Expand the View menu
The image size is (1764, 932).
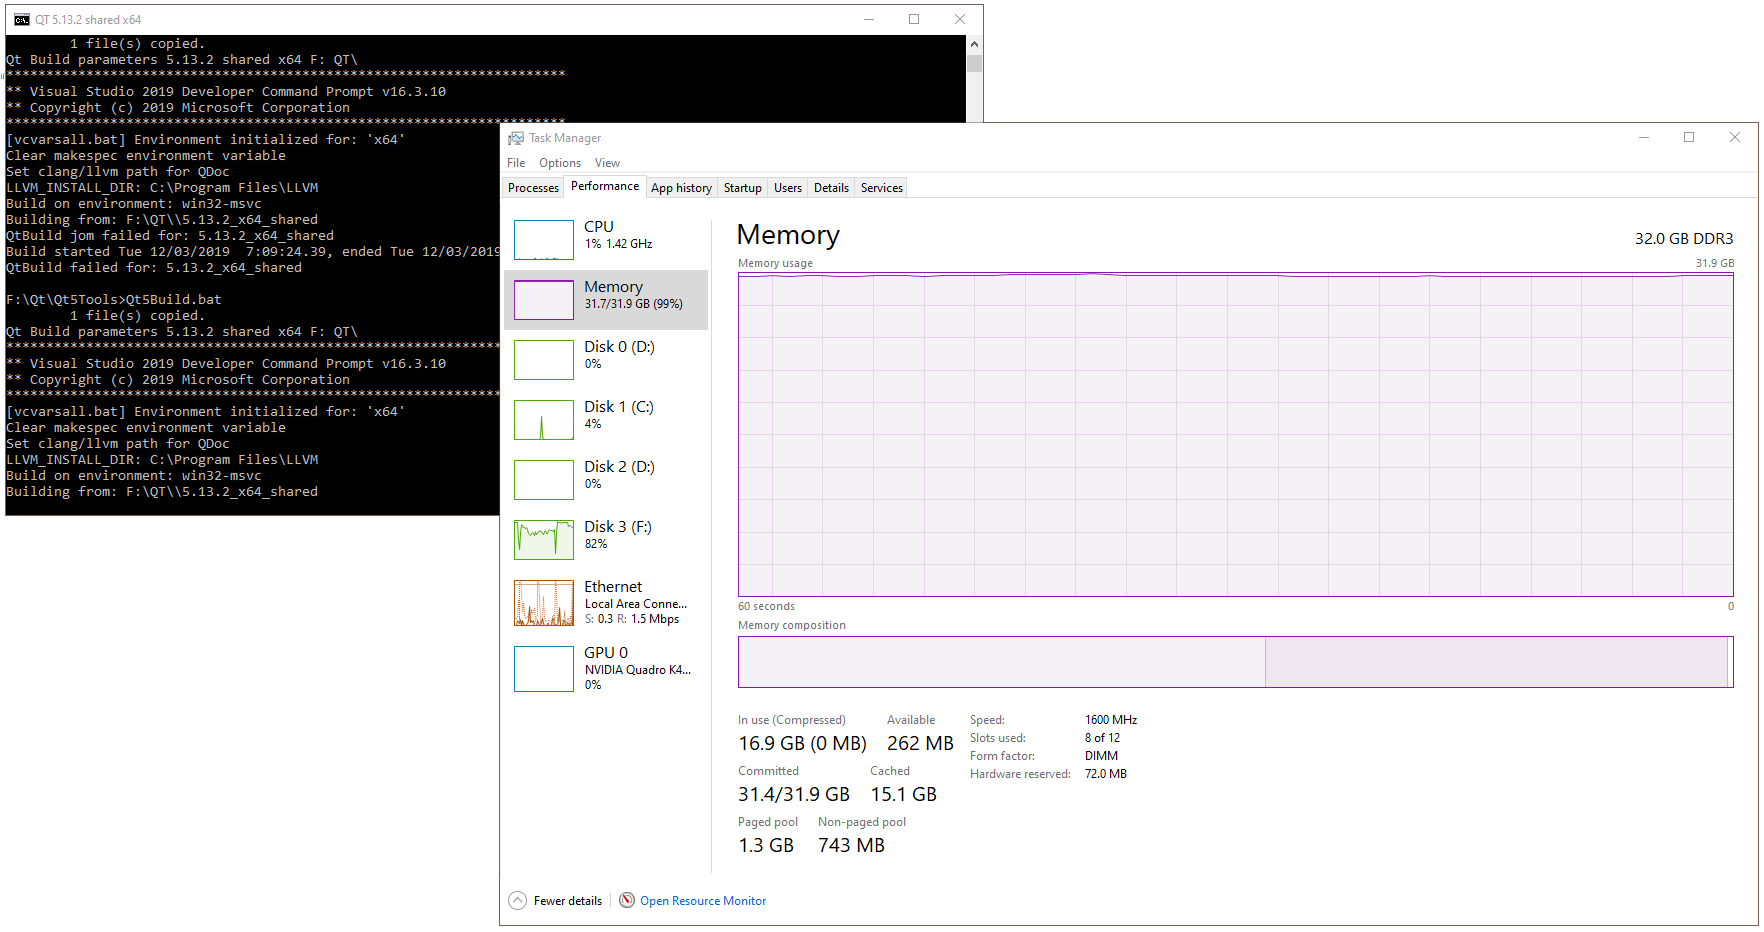(607, 163)
